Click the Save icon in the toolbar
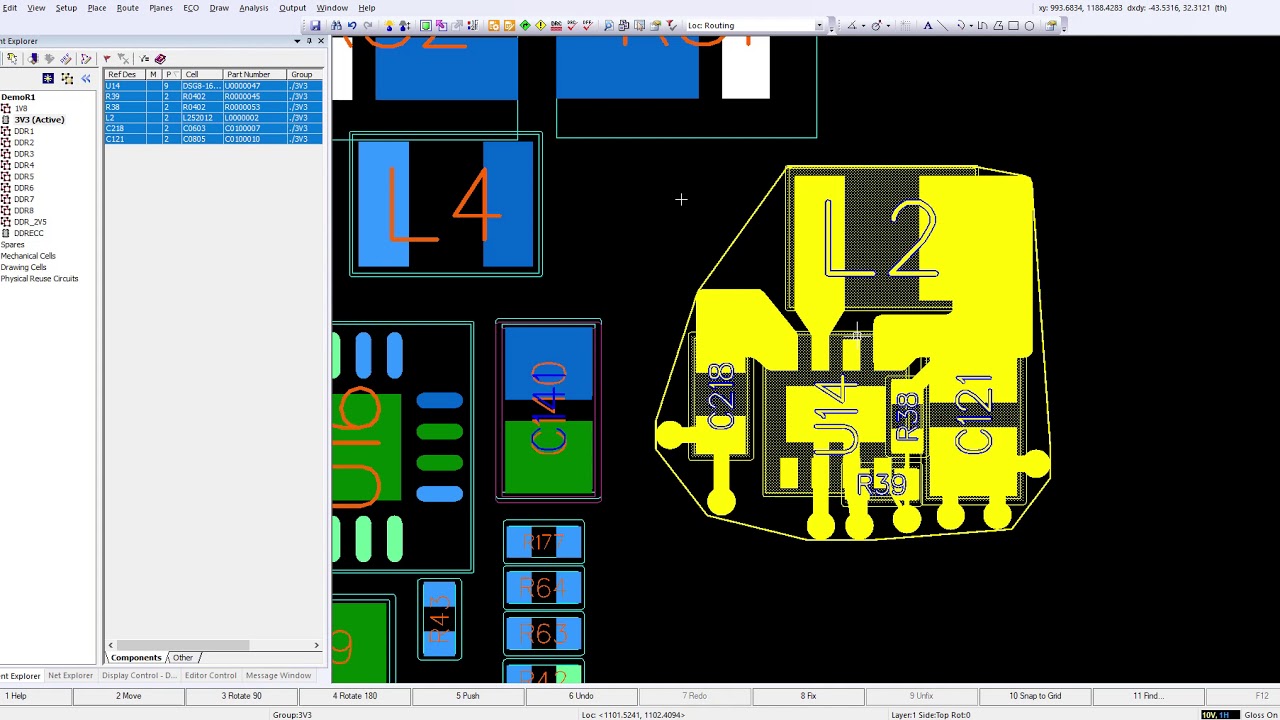1280x720 pixels. click(315, 25)
